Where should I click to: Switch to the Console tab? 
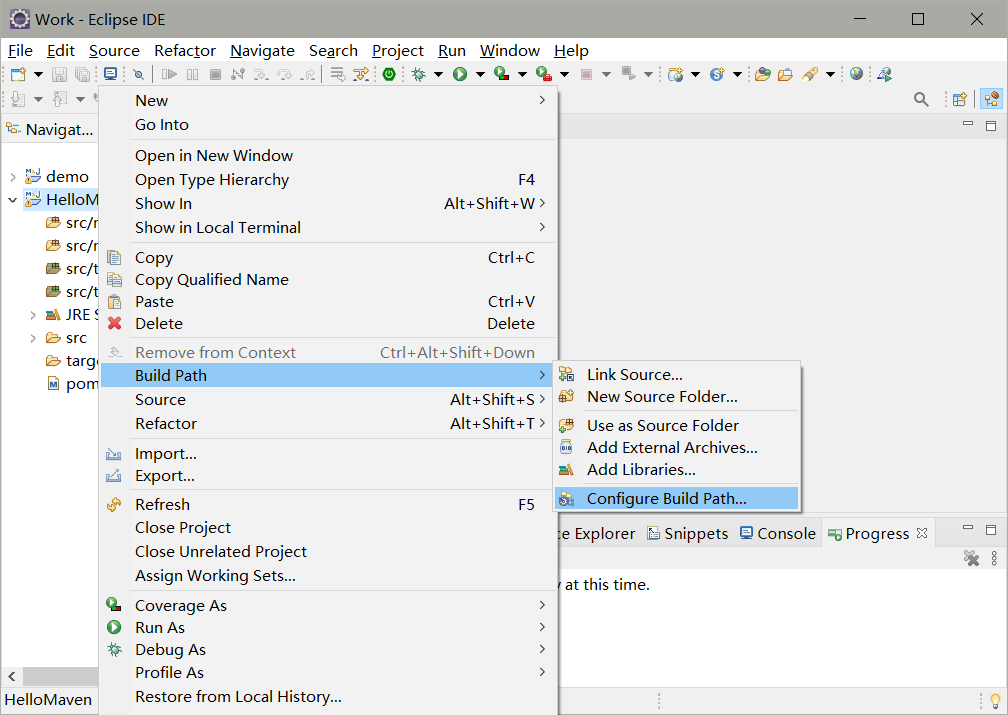(x=777, y=534)
